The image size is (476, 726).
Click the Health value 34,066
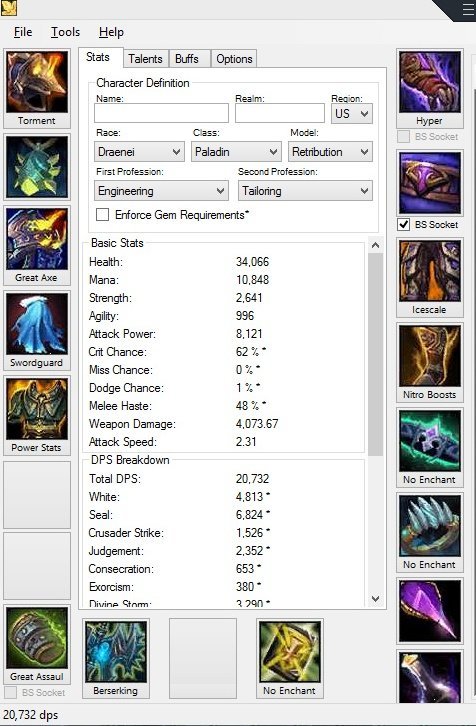pos(252,262)
